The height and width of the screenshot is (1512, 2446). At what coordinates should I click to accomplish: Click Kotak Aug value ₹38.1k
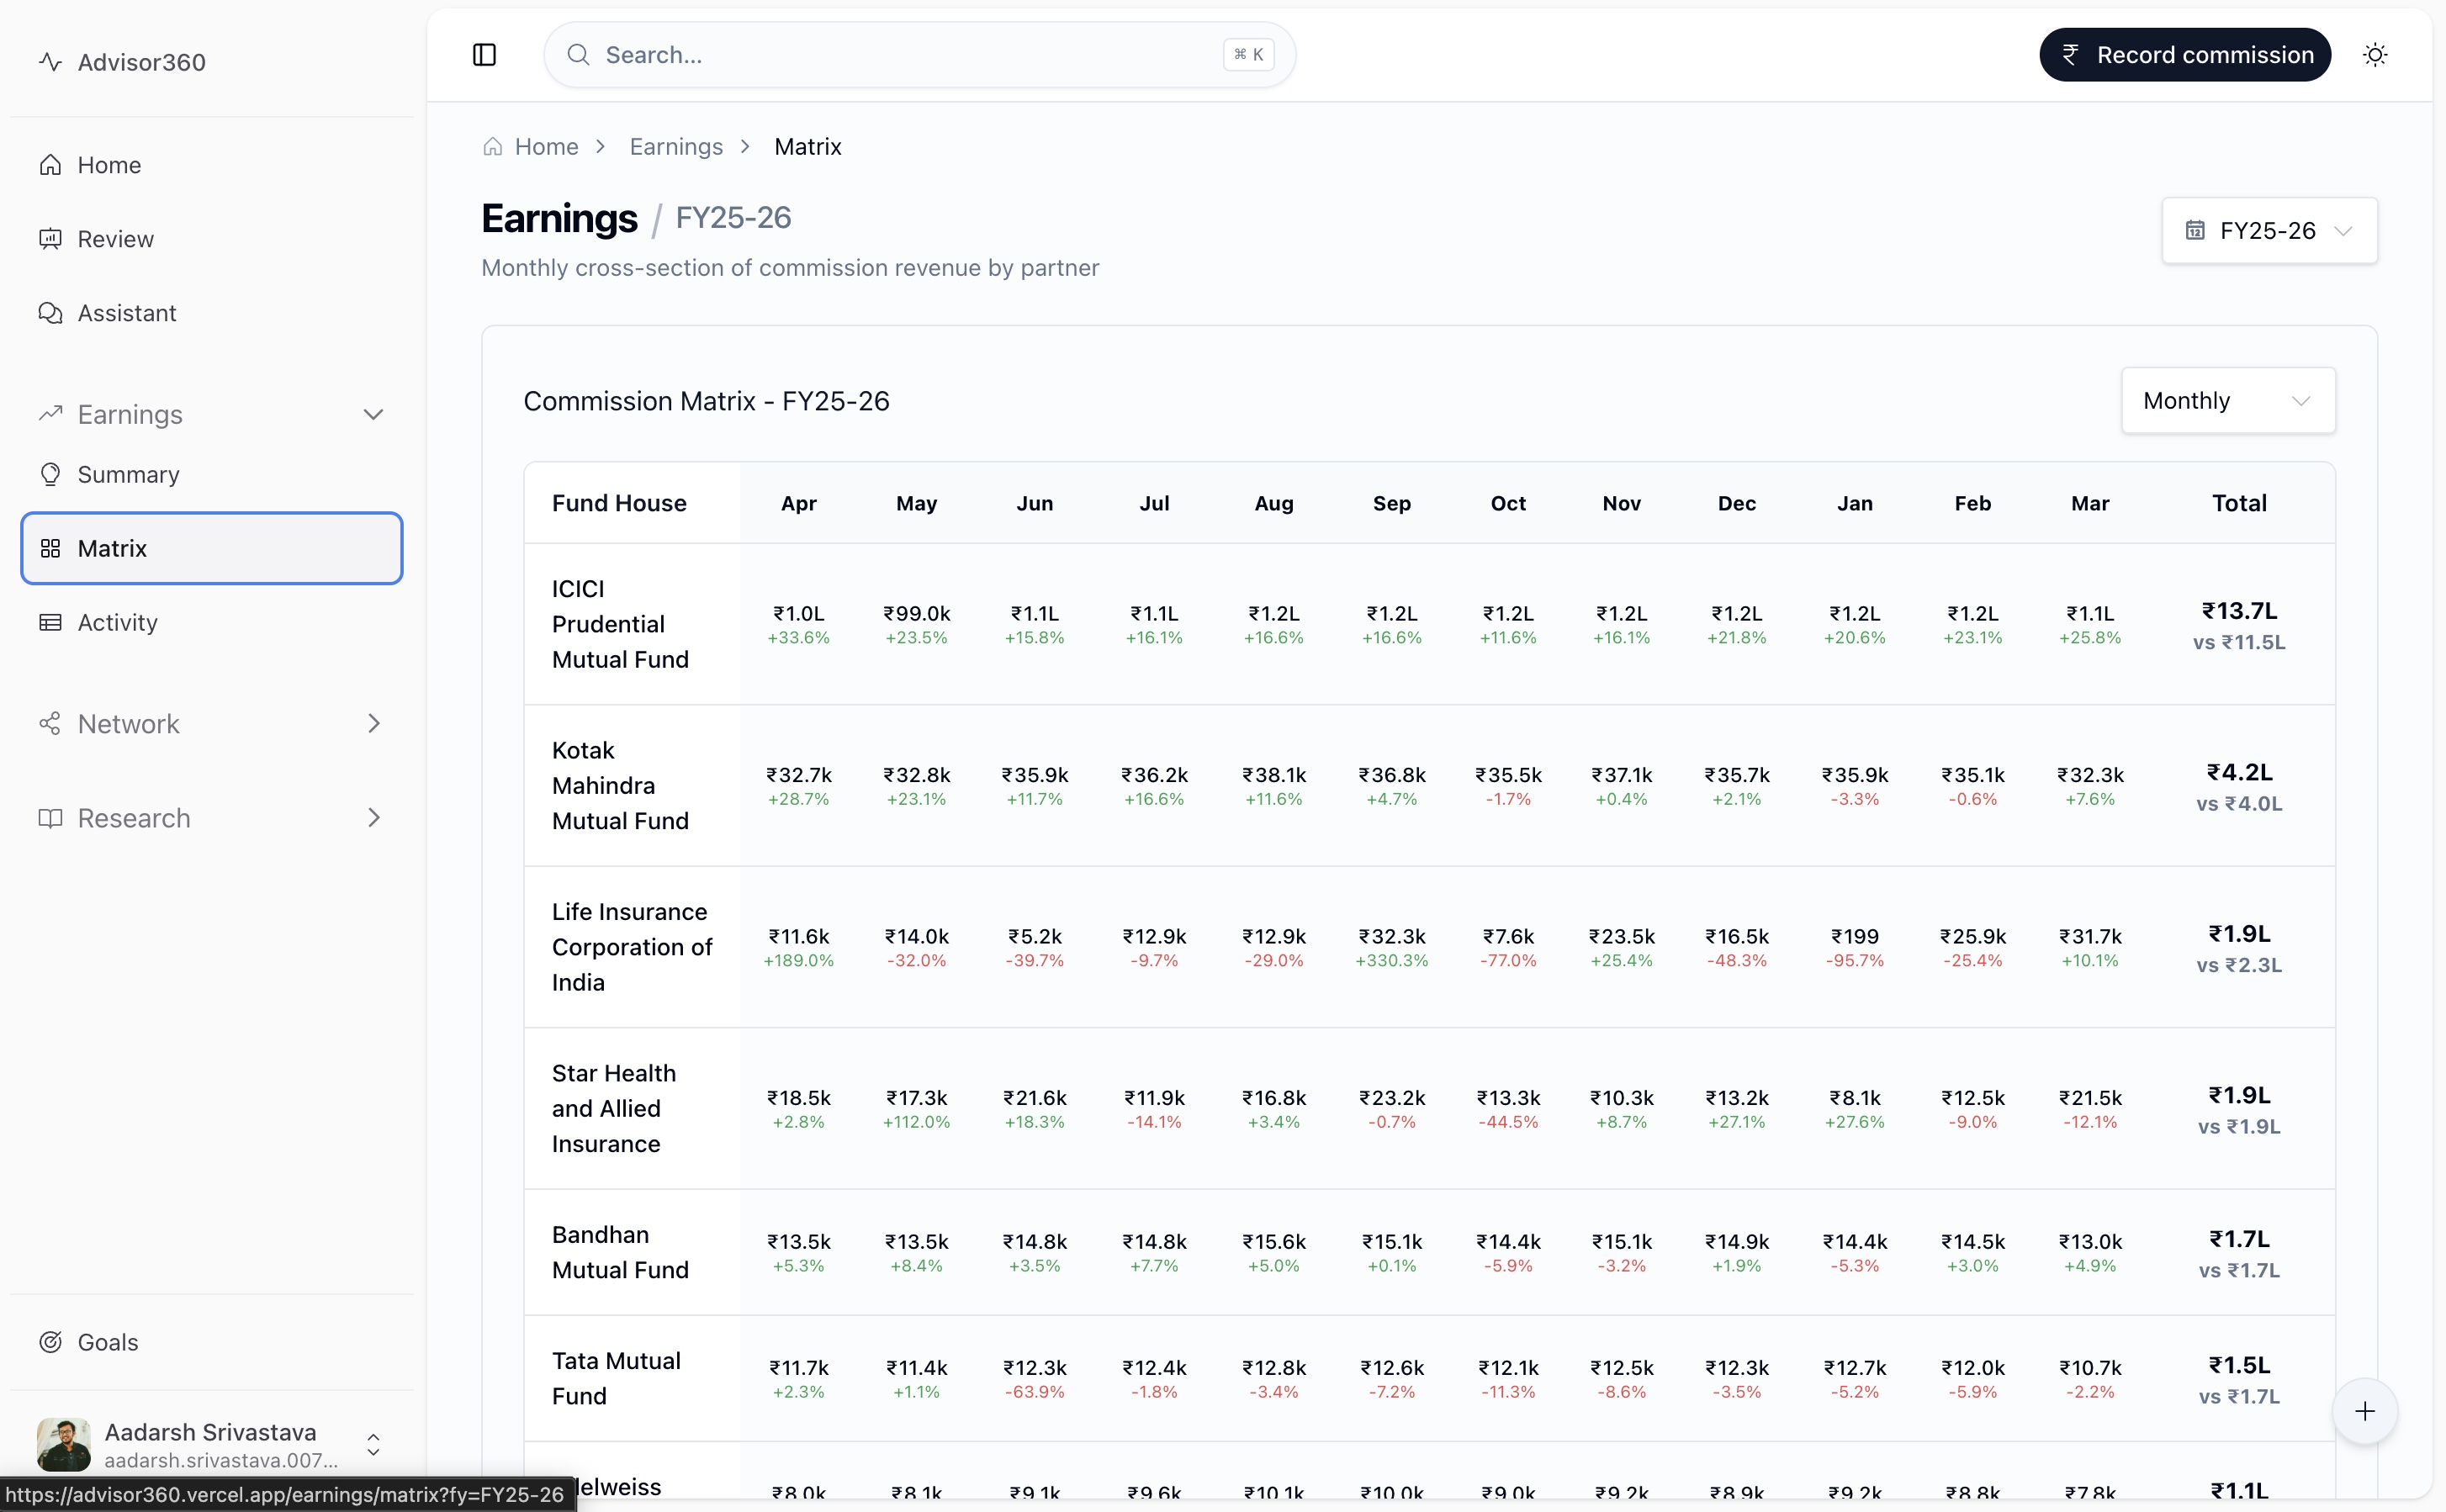click(x=1273, y=775)
